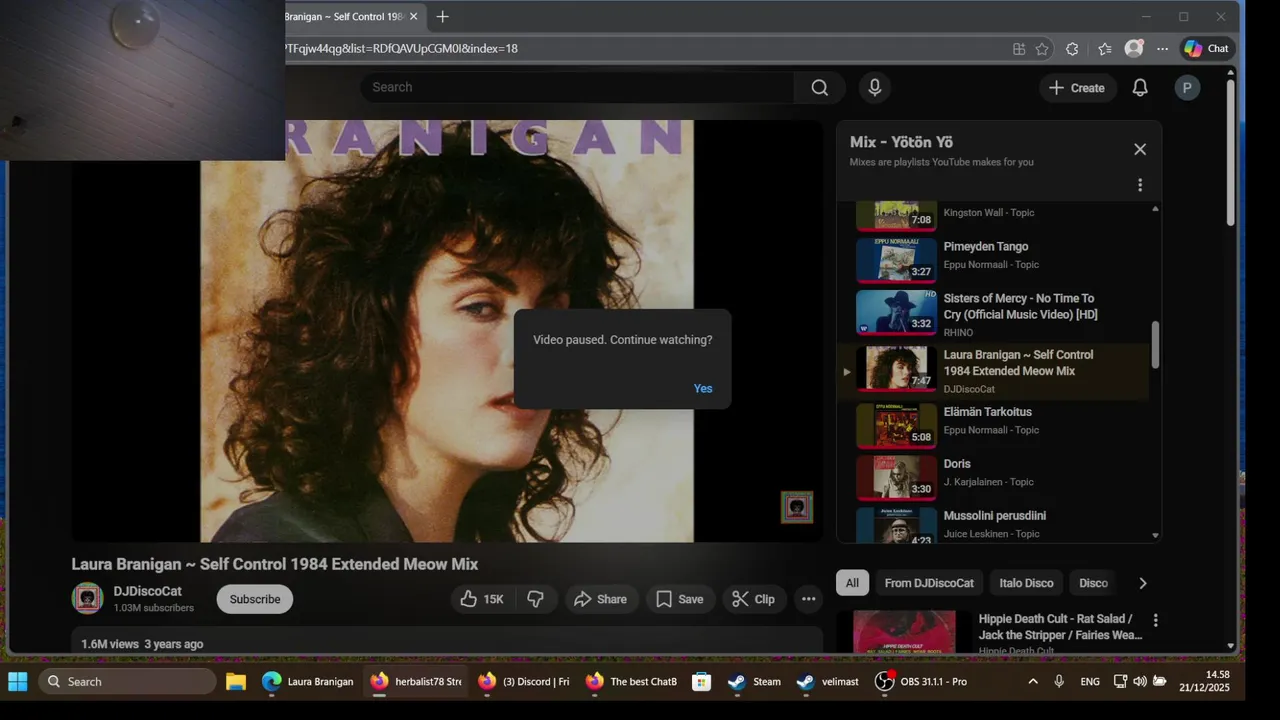Open the velimast Steam taskbar window
The width and height of the screenshot is (1280, 720).
pyautogui.click(x=828, y=681)
